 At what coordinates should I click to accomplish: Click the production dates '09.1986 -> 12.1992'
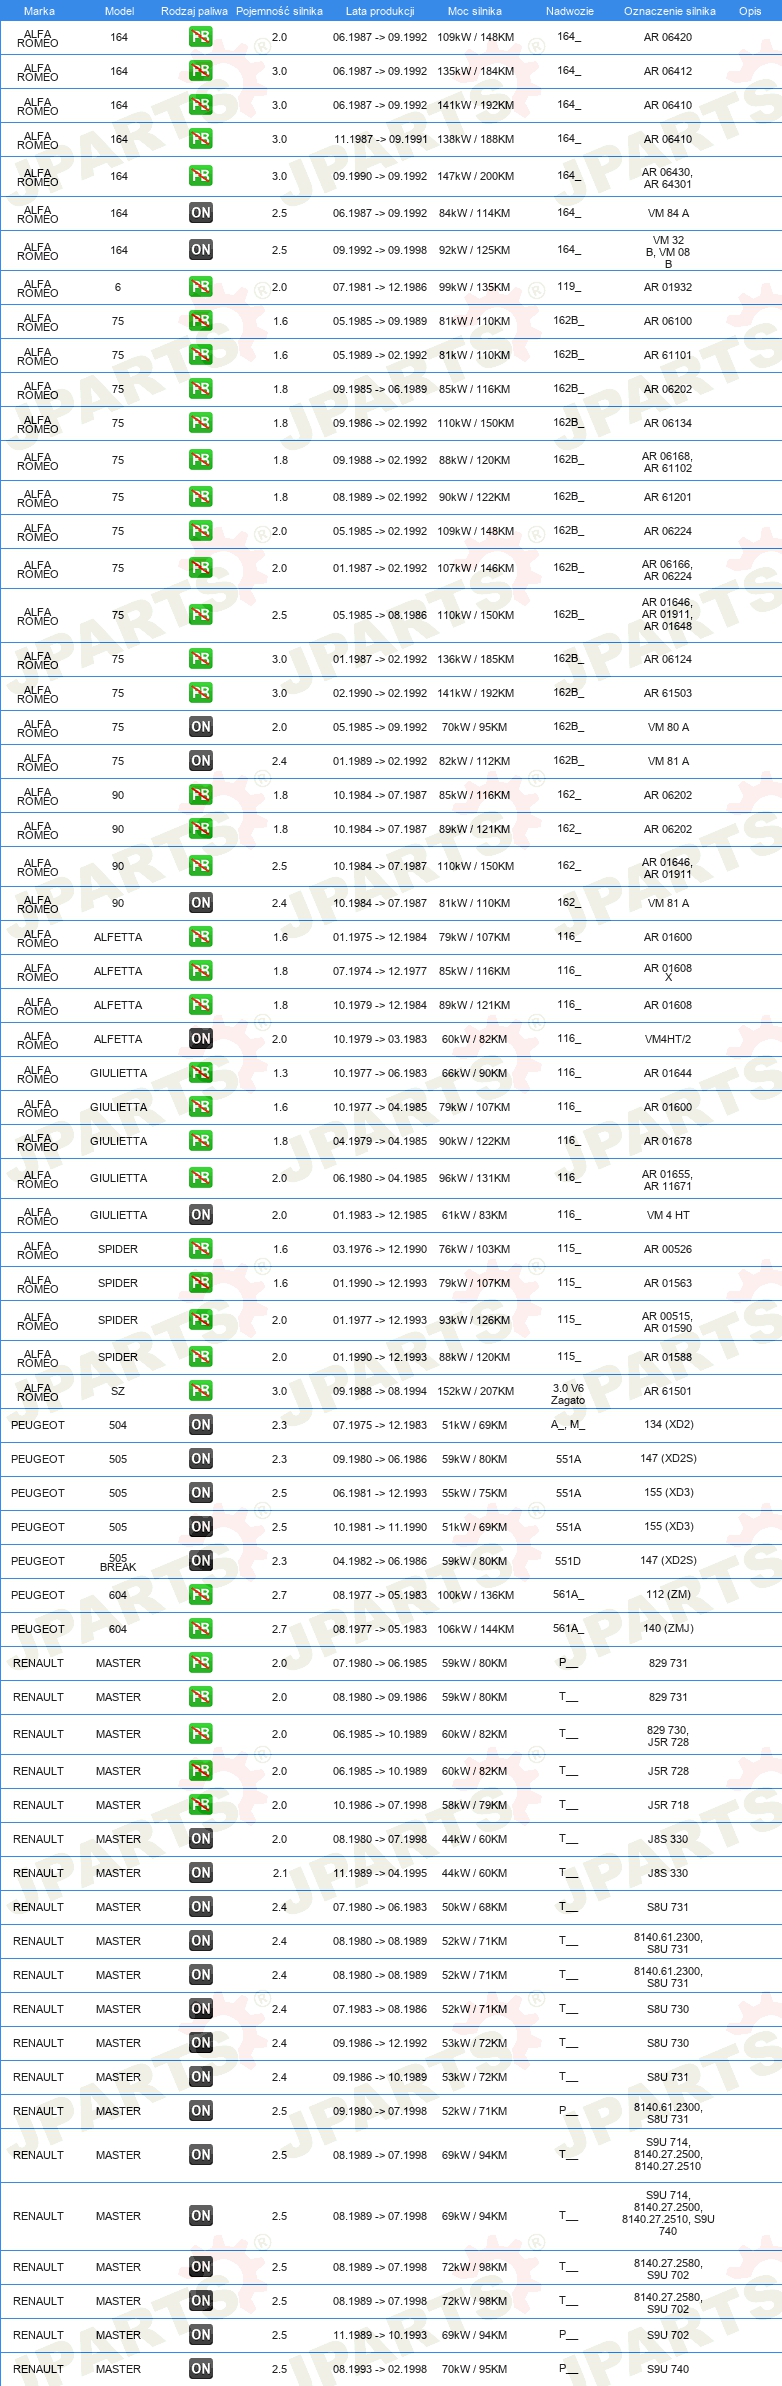380,2043
